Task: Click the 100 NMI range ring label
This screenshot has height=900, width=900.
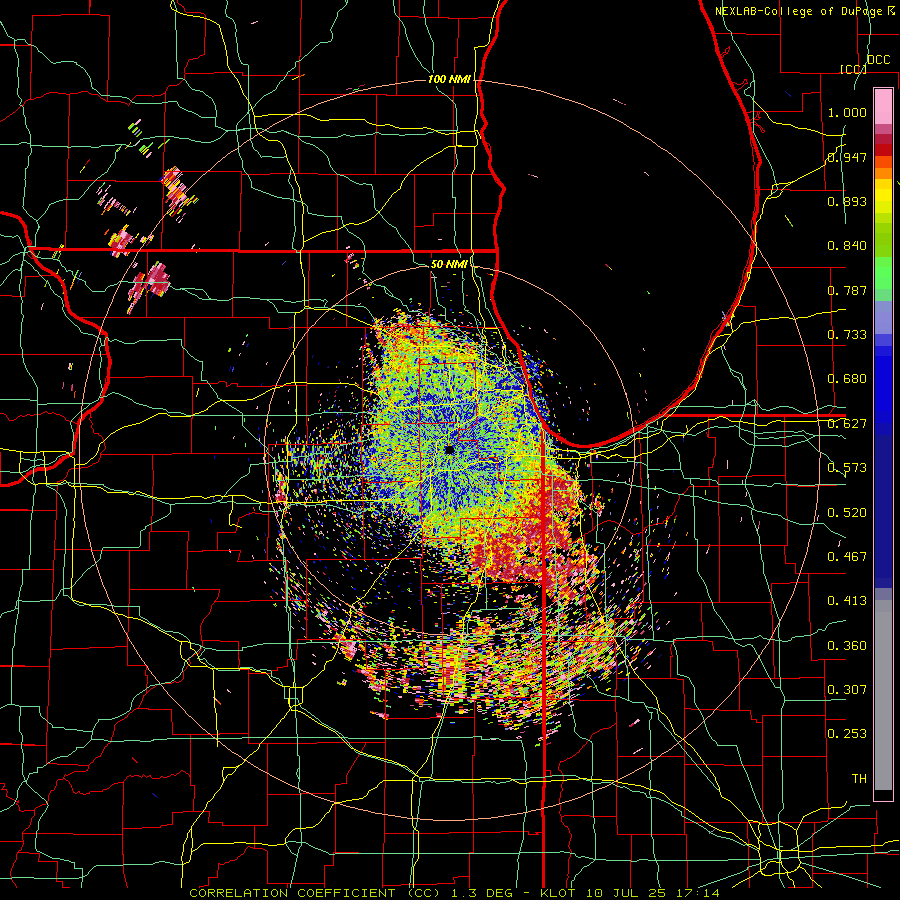Action: 449,79
